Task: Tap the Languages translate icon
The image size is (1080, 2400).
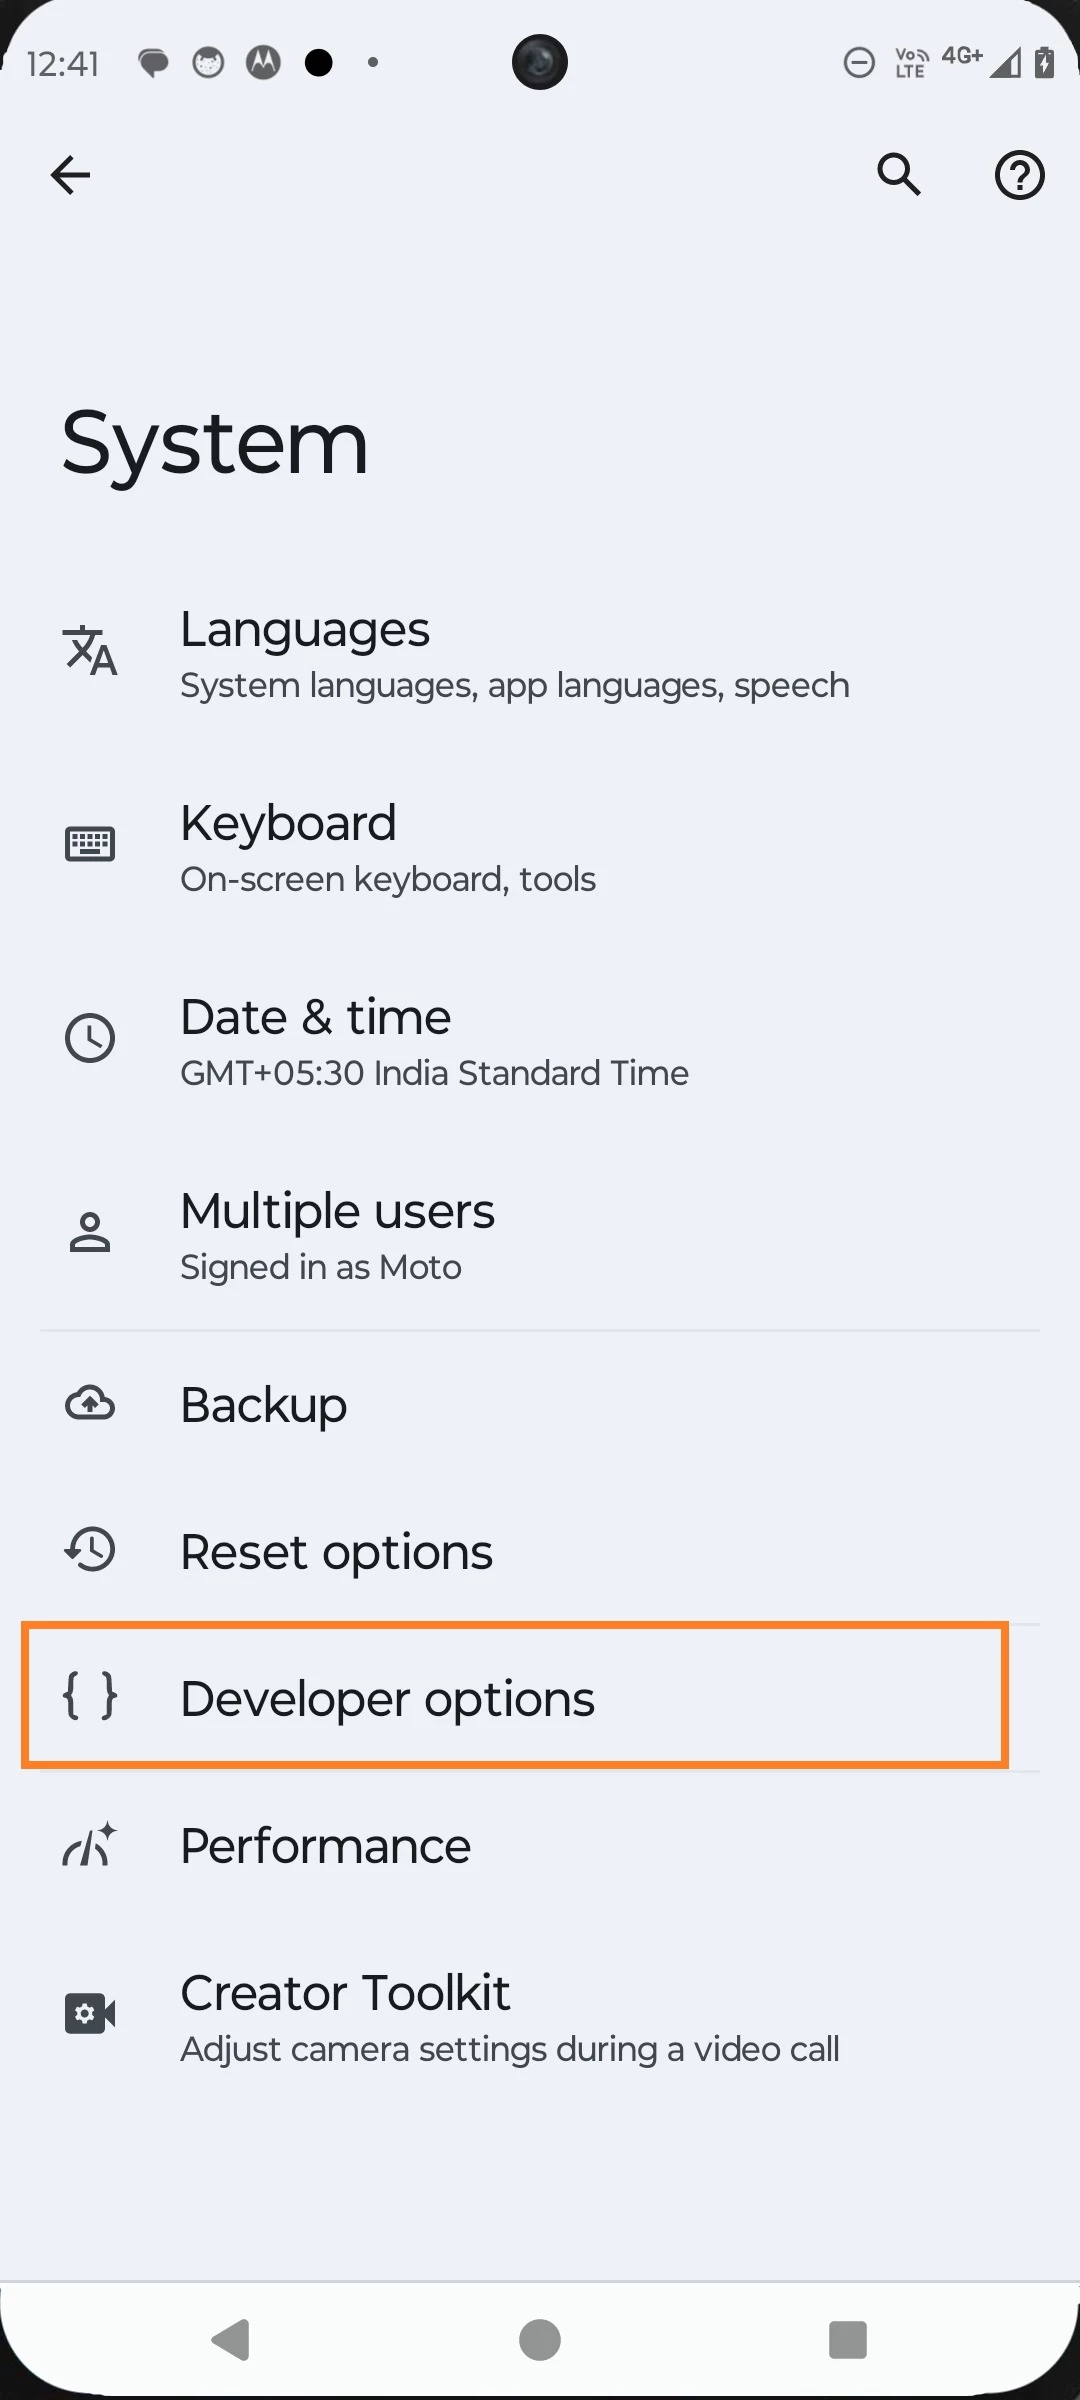Action: (90, 651)
